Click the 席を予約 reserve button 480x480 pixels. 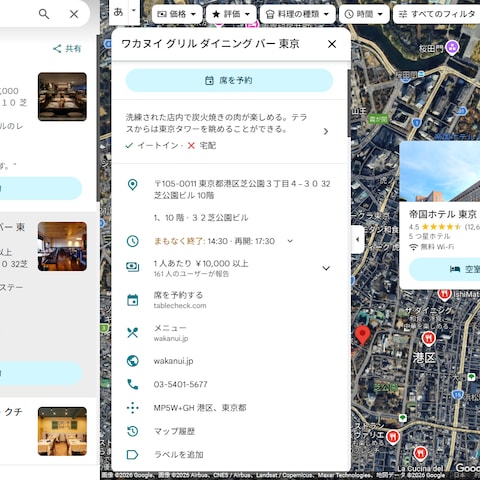pyautogui.click(x=229, y=80)
